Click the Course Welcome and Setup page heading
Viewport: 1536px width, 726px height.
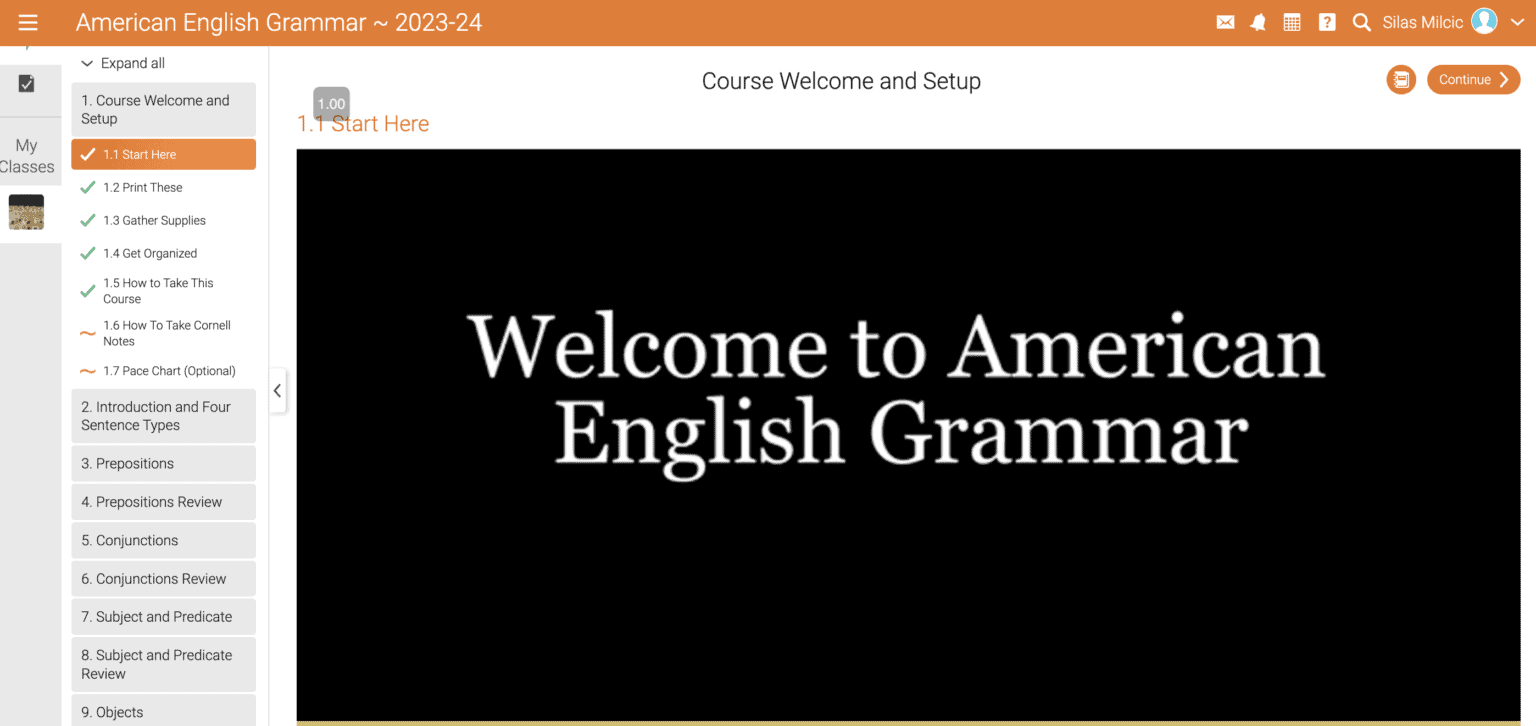tap(841, 81)
